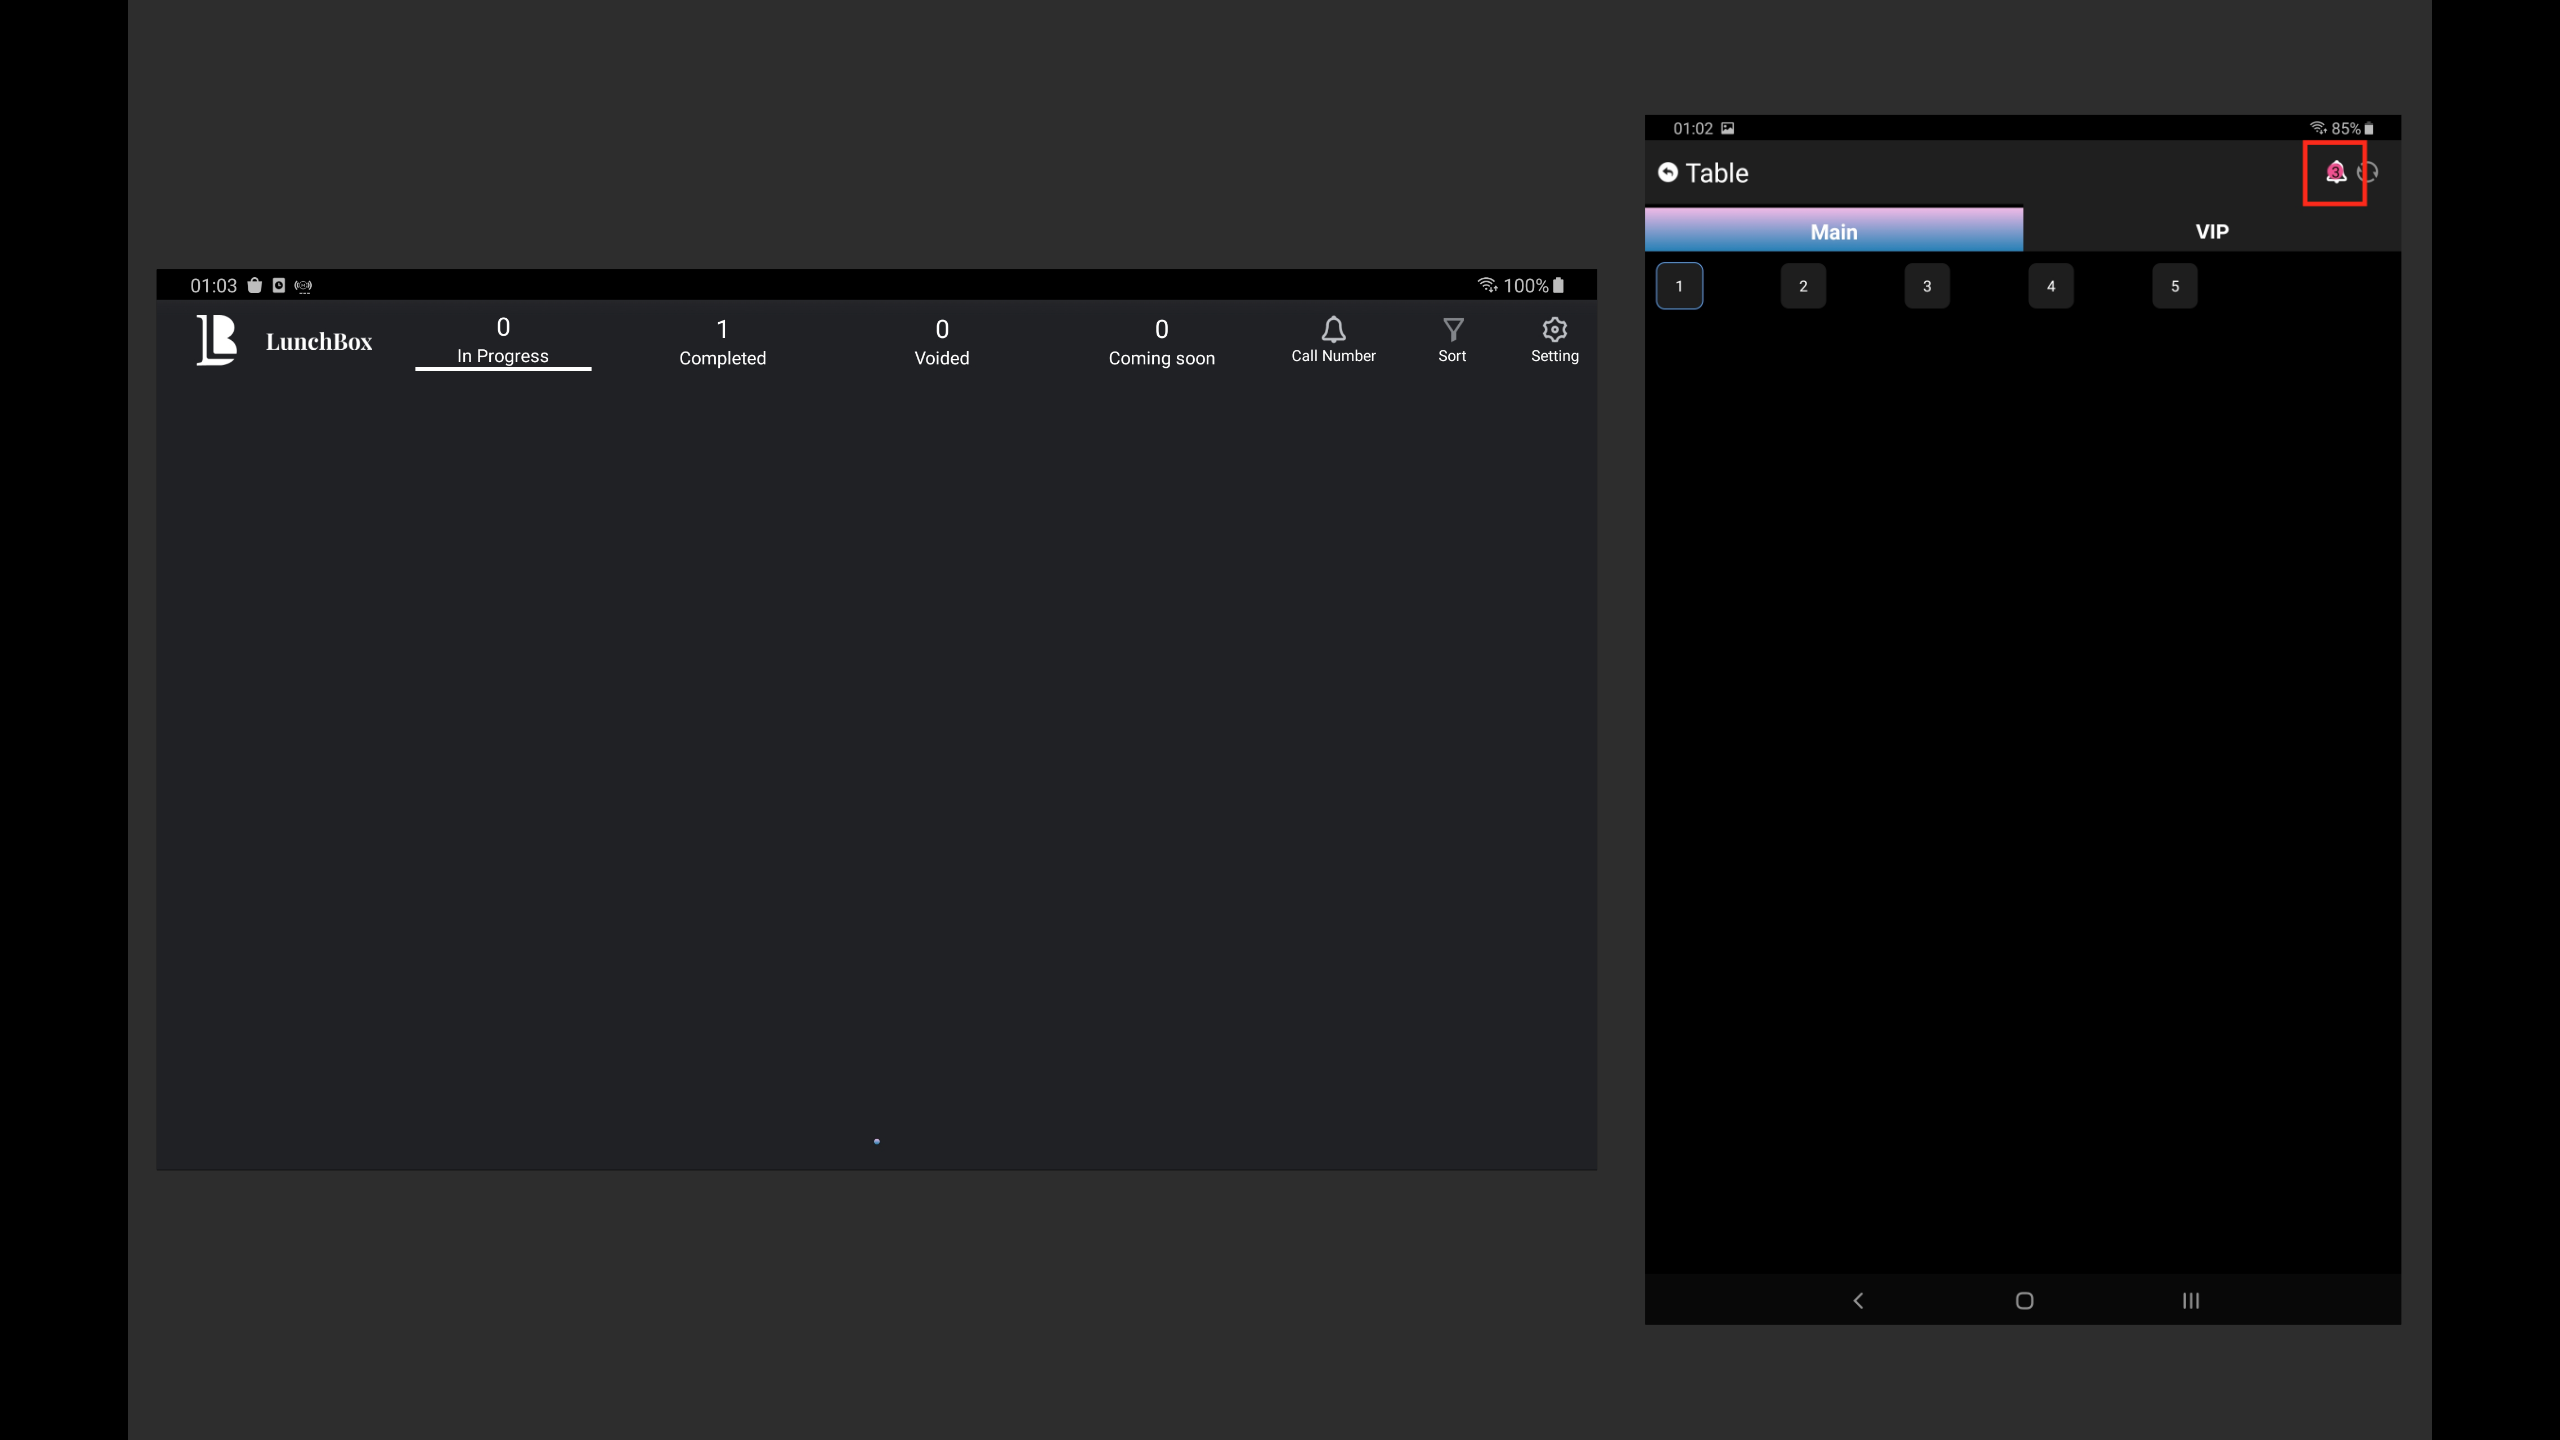
Task: Tap Android back navigation chevron
Action: pyautogui.click(x=1858, y=1300)
